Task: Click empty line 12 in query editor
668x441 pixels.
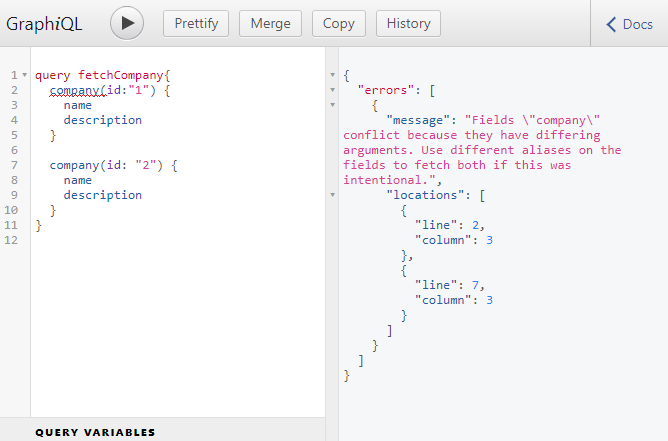Action: coord(150,240)
